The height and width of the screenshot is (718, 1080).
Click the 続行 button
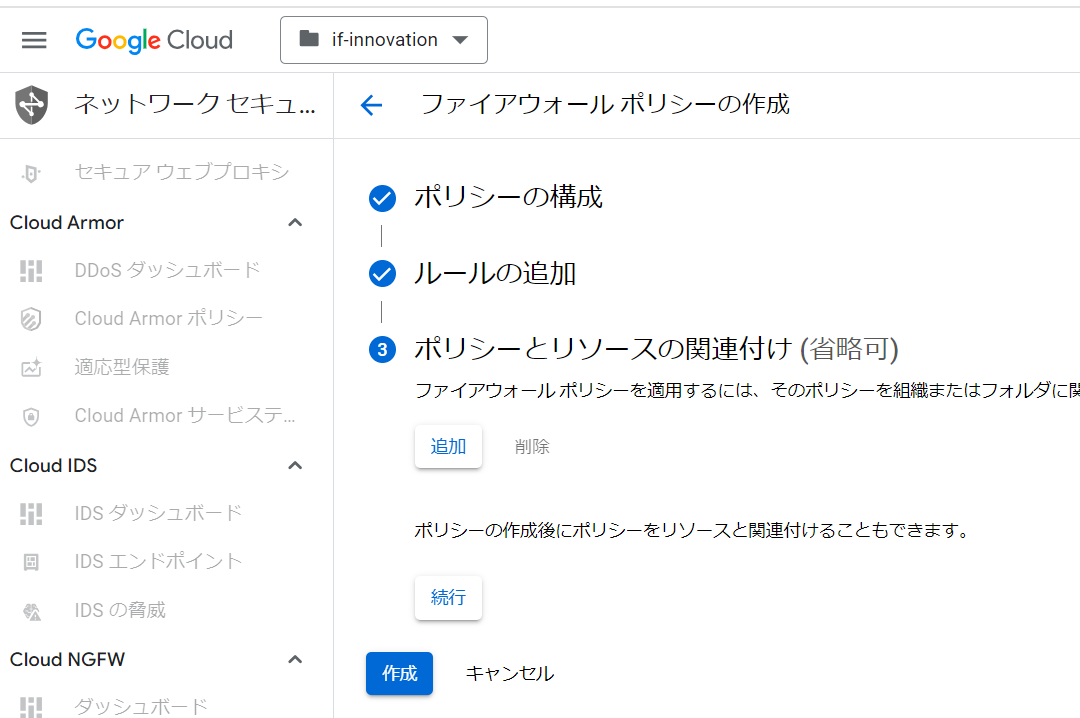(x=448, y=598)
